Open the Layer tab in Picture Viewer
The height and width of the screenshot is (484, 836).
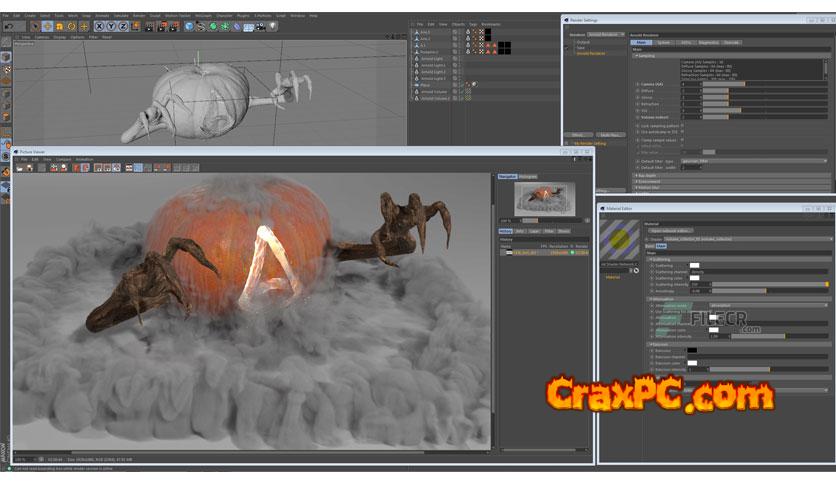click(534, 231)
